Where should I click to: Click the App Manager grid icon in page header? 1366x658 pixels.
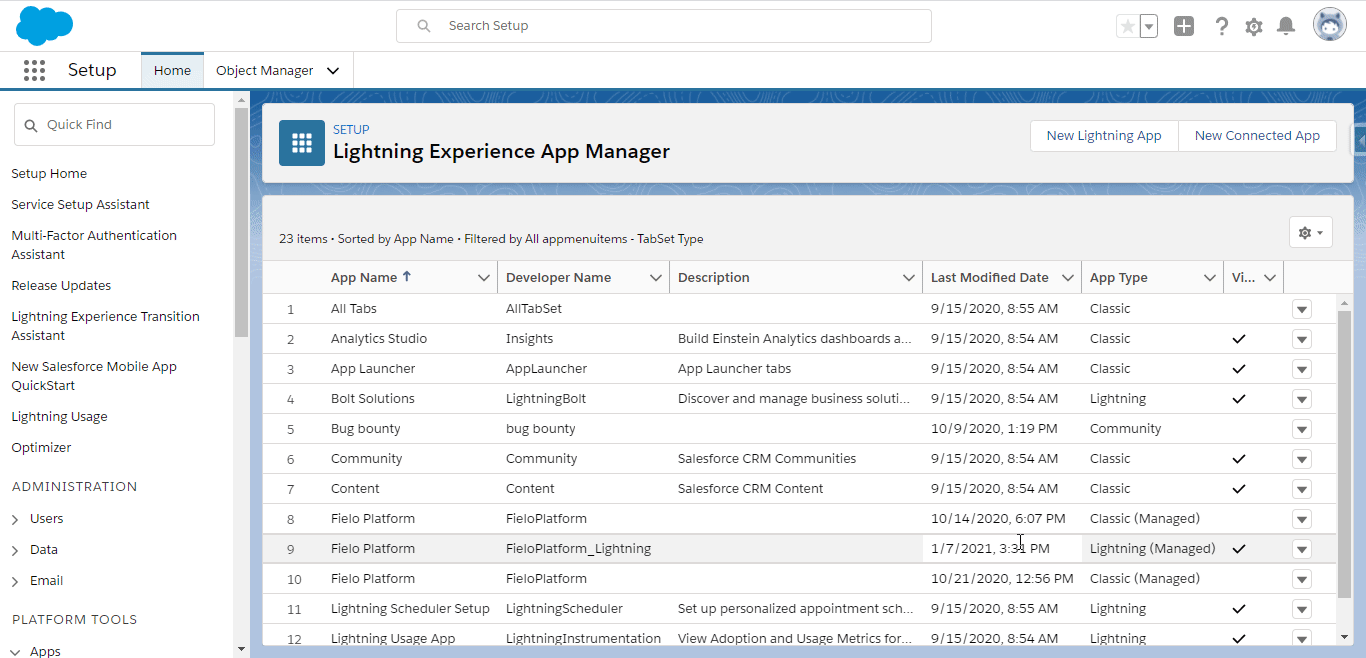coord(302,142)
